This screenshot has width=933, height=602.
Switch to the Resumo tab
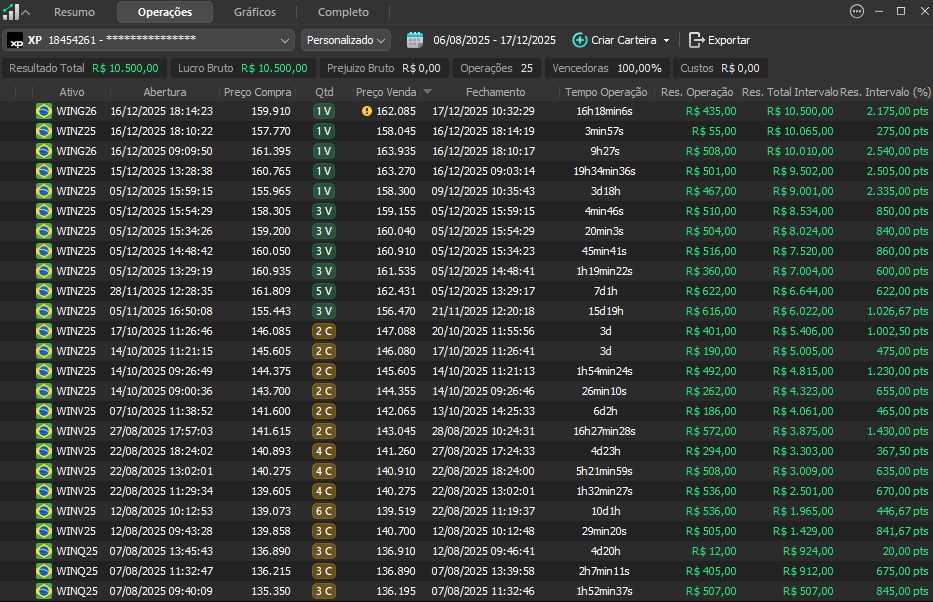pyautogui.click(x=75, y=12)
